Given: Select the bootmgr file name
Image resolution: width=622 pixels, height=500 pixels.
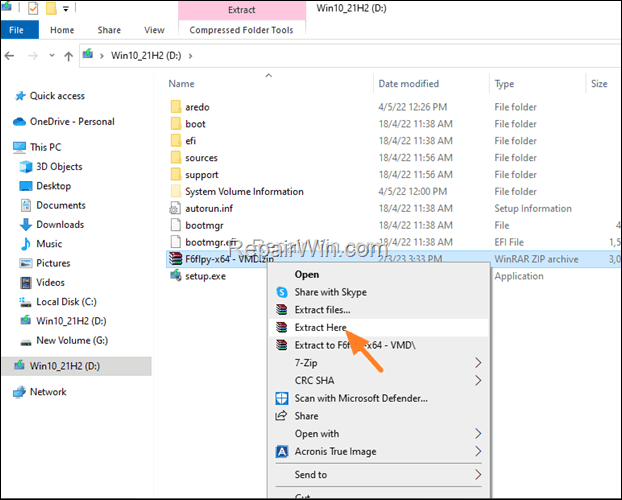Looking at the screenshot, I should coord(204,225).
